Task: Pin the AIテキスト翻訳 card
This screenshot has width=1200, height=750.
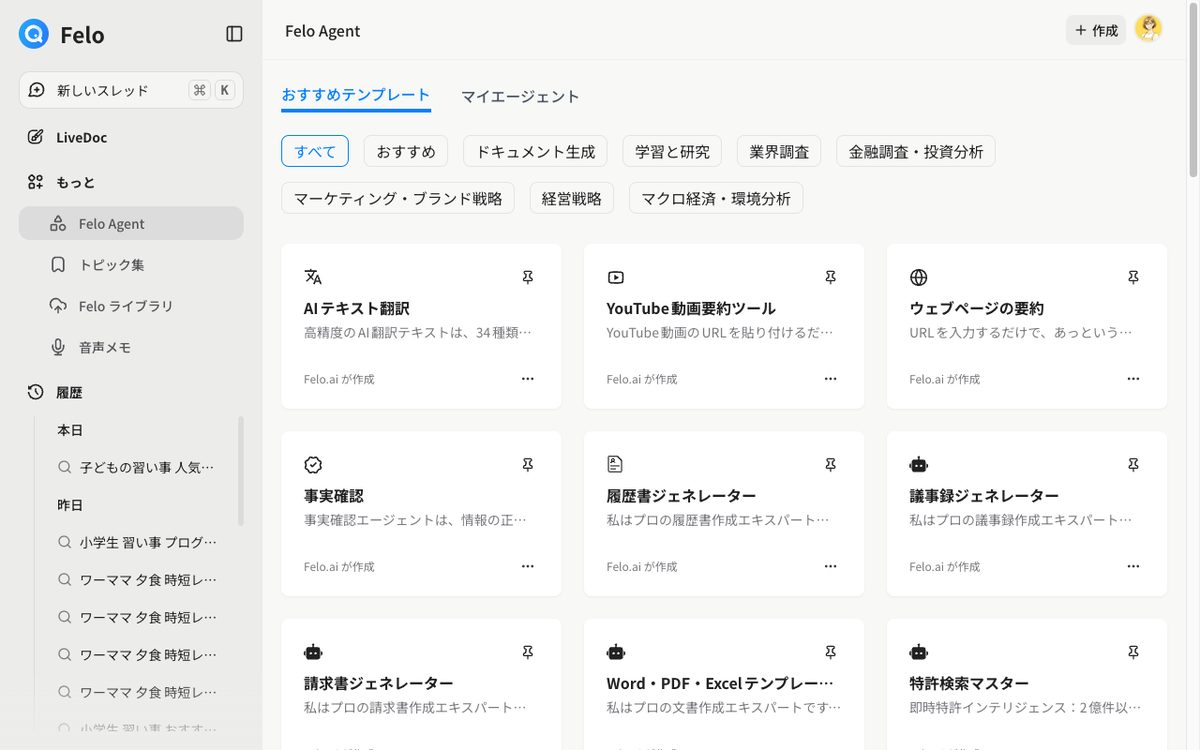Action: click(x=528, y=277)
